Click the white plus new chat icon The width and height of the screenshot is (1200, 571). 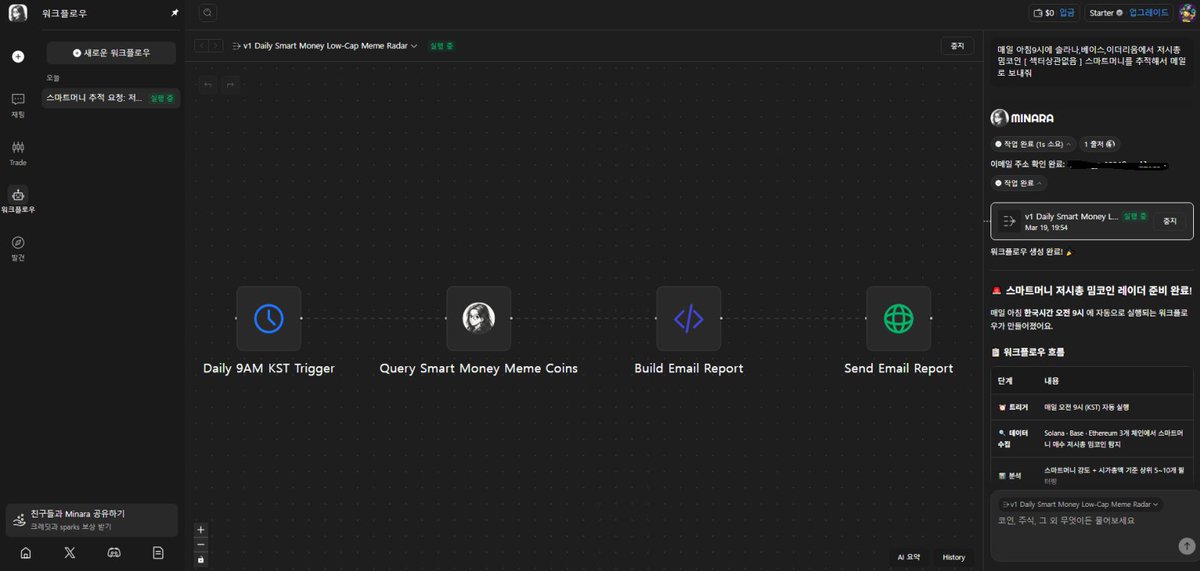pos(18,56)
